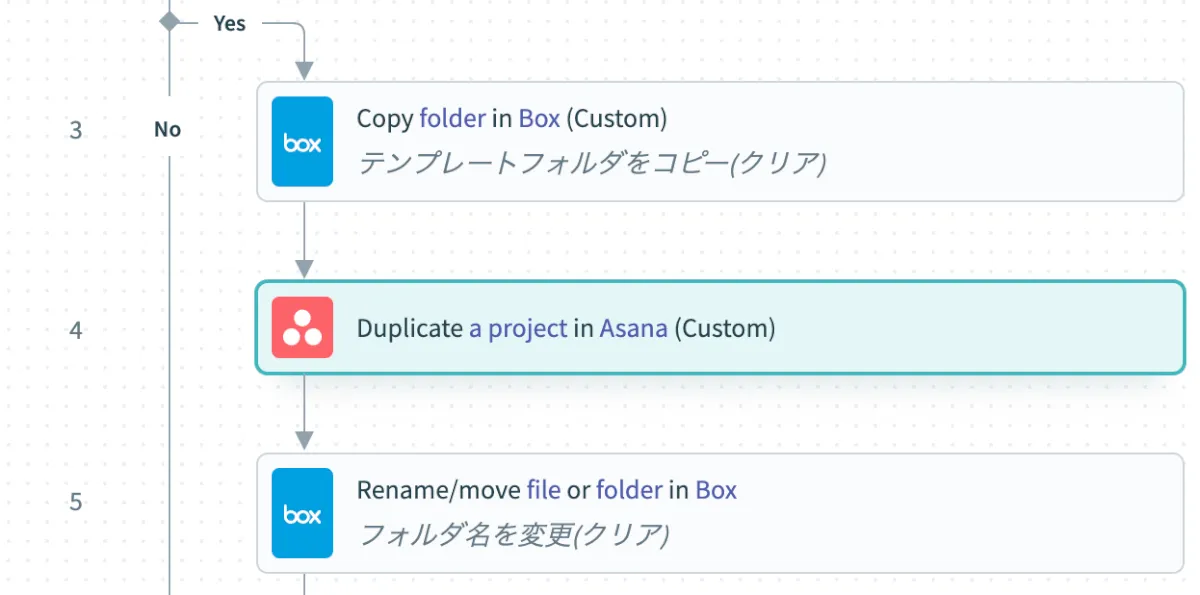
Task: Click the Asana icon on step 4
Action: click(x=302, y=328)
